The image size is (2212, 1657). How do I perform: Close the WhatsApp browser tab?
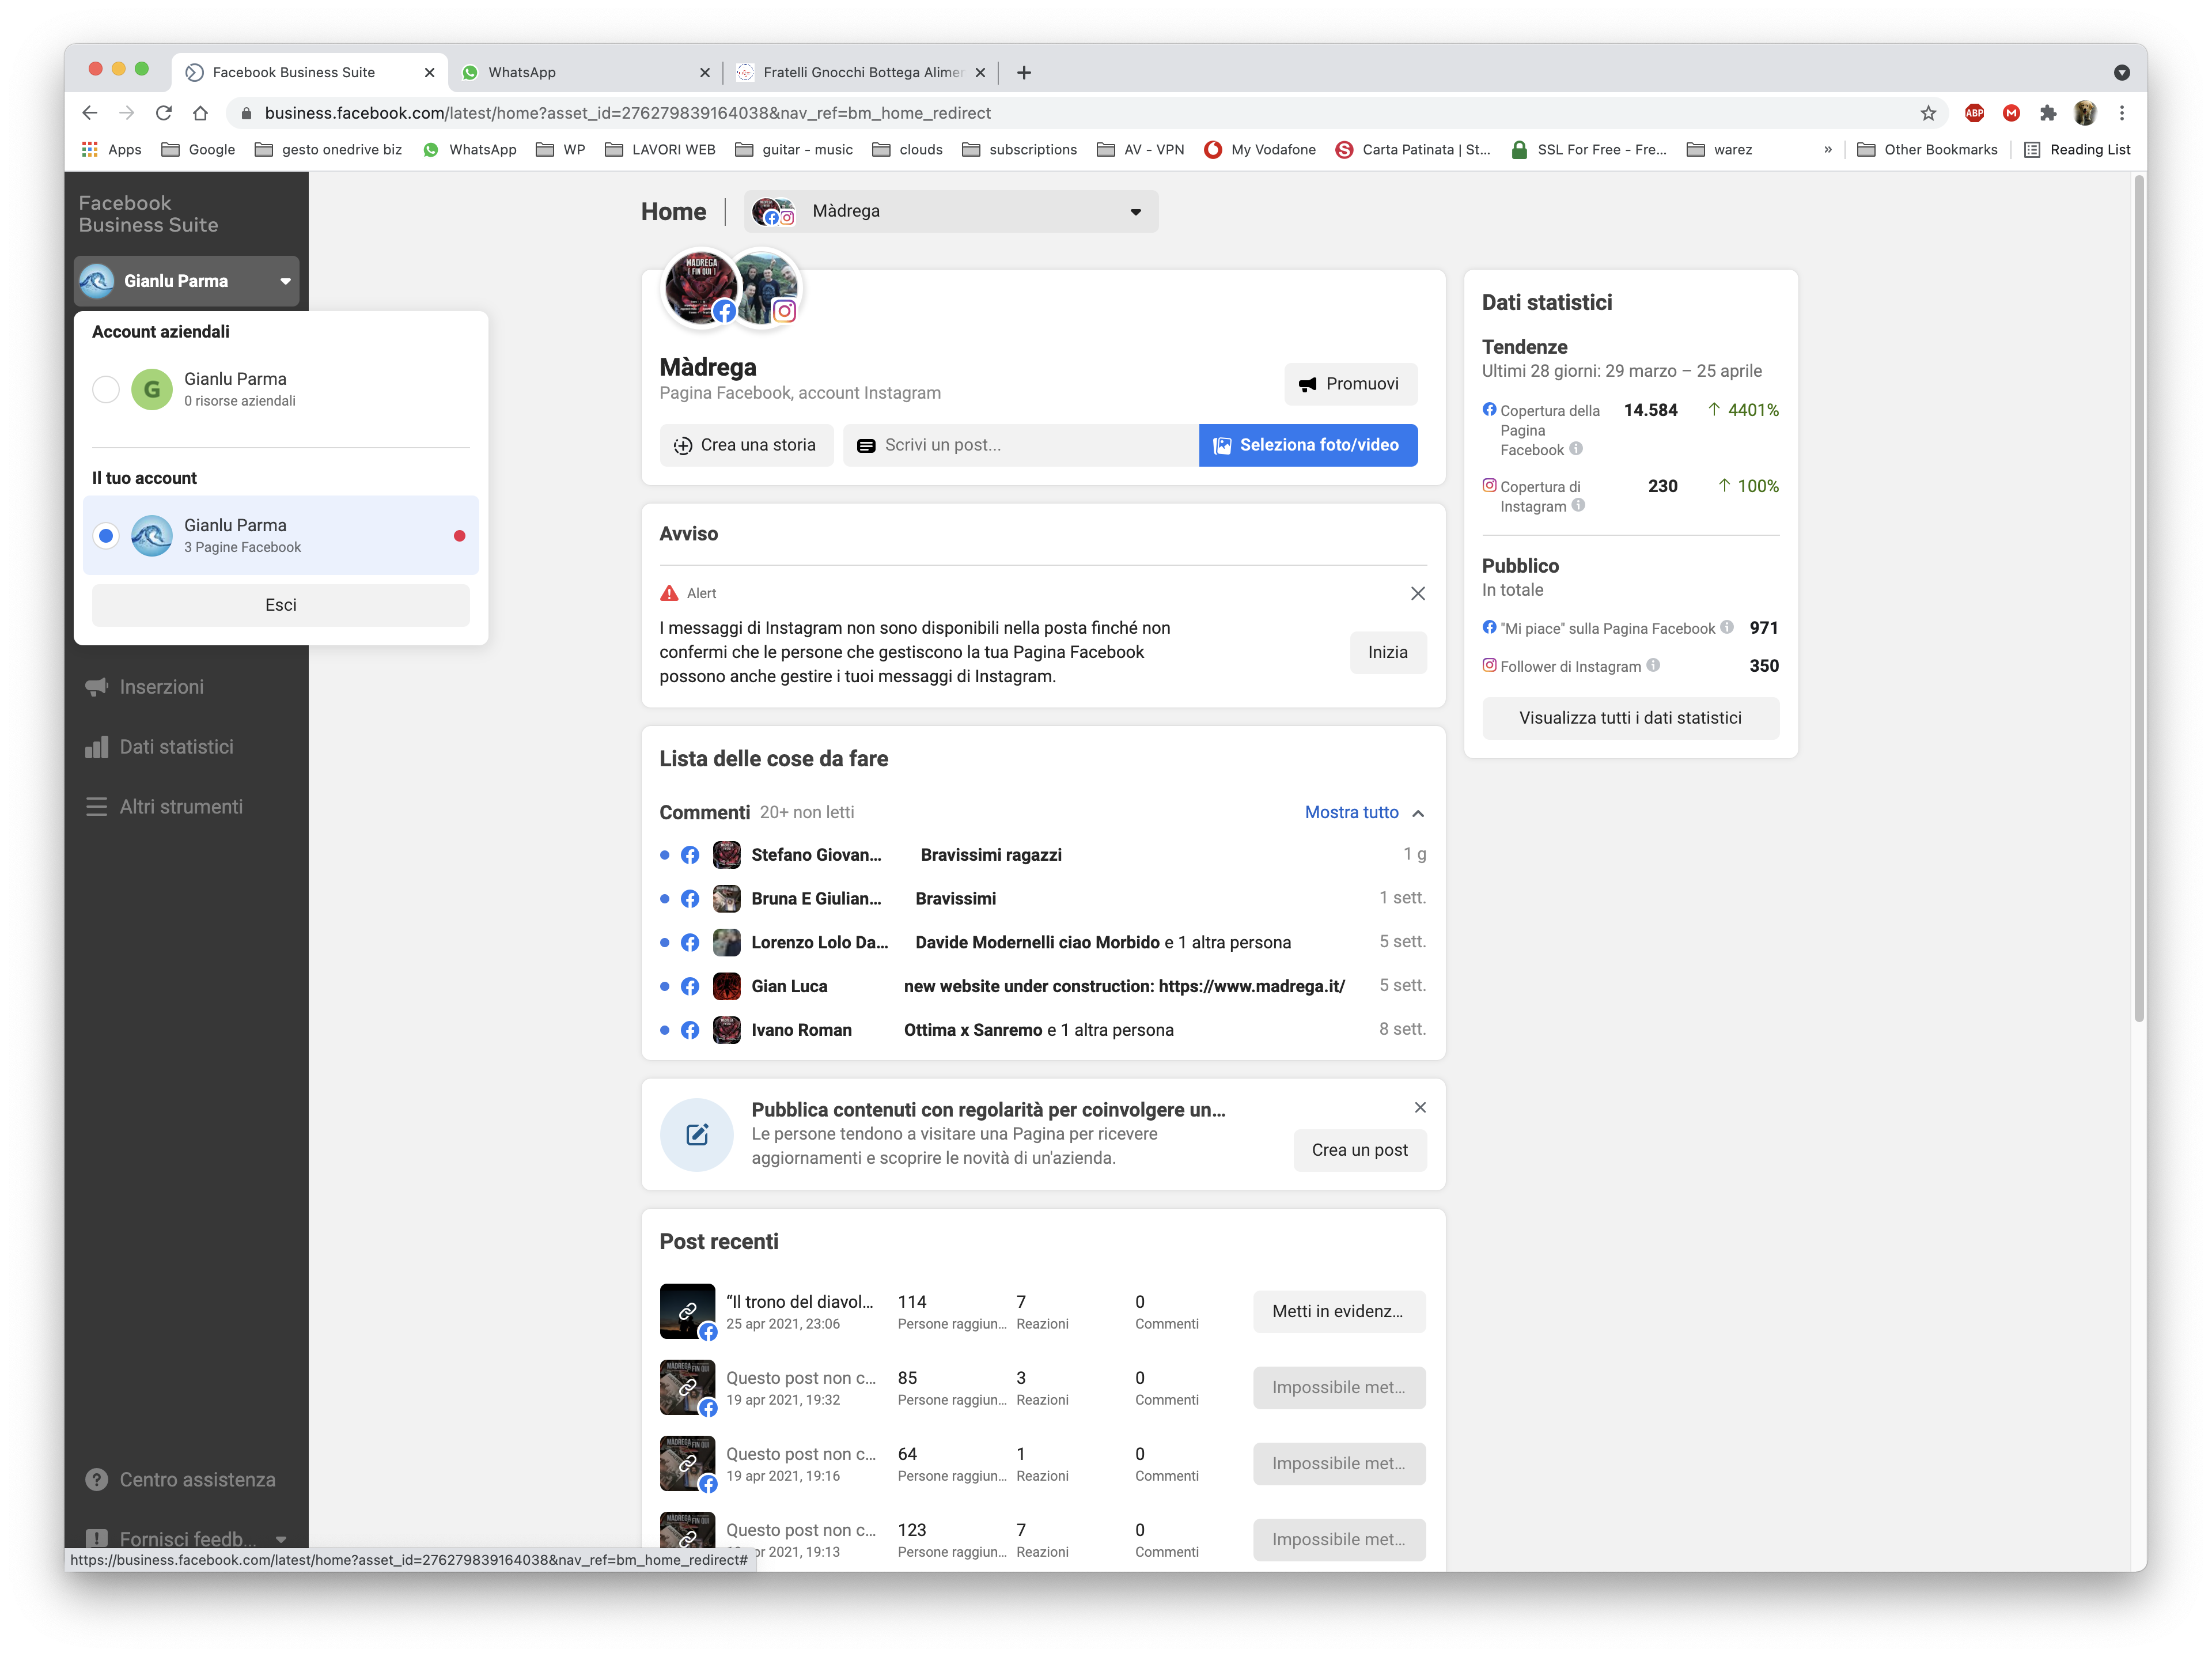(705, 72)
